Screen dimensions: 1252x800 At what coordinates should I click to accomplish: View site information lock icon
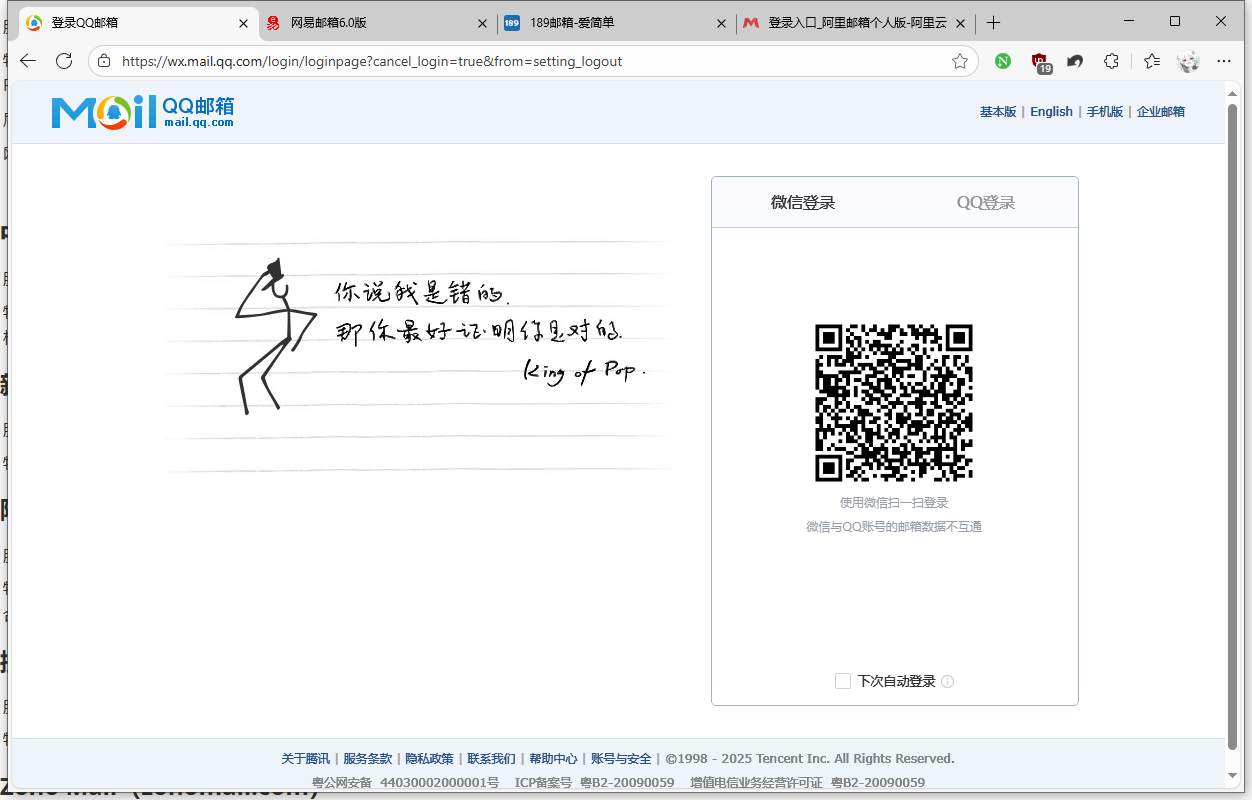point(104,61)
